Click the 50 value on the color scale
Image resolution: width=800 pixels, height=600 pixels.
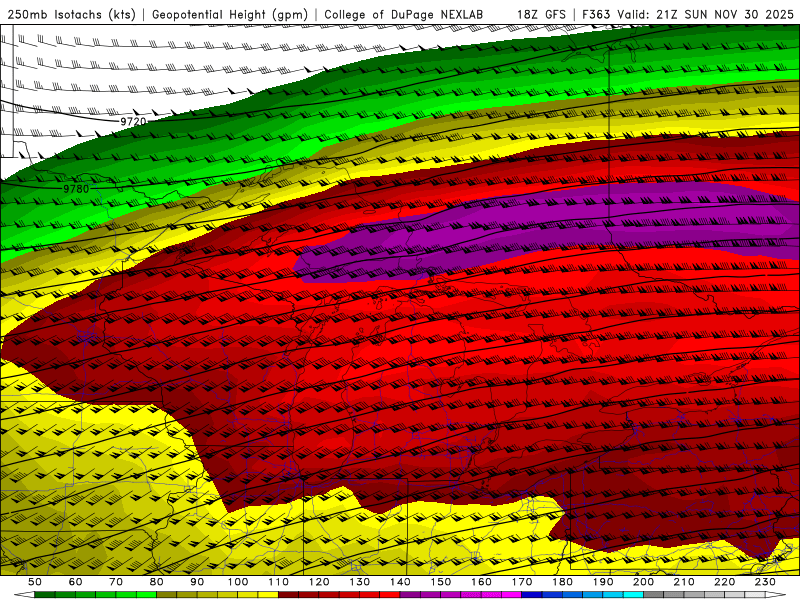[35, 582]
